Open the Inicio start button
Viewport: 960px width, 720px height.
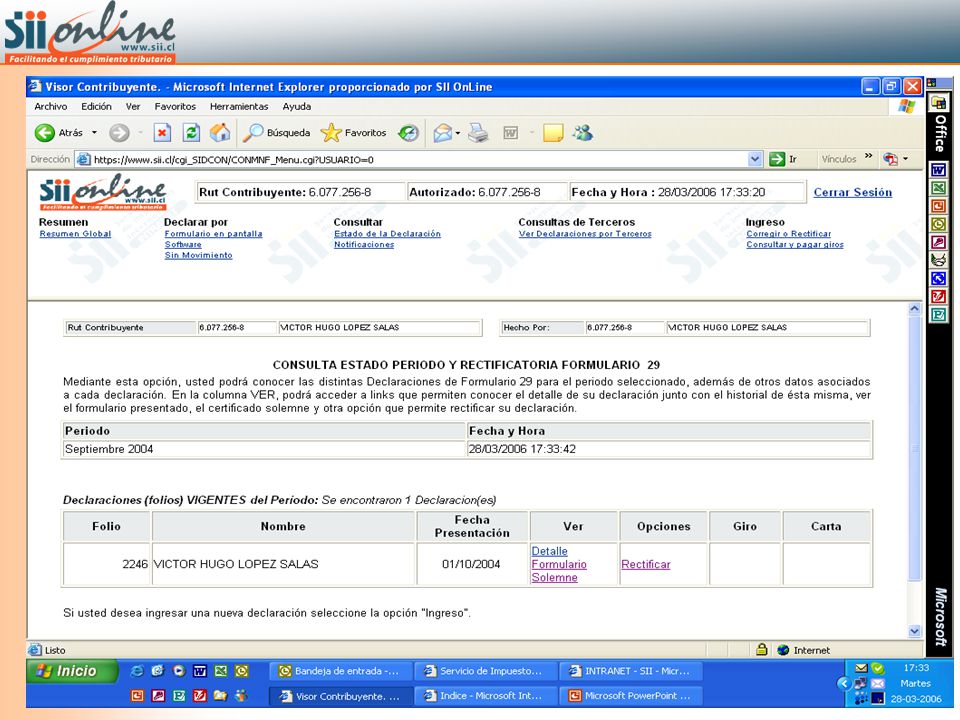(x=72, y=671)
